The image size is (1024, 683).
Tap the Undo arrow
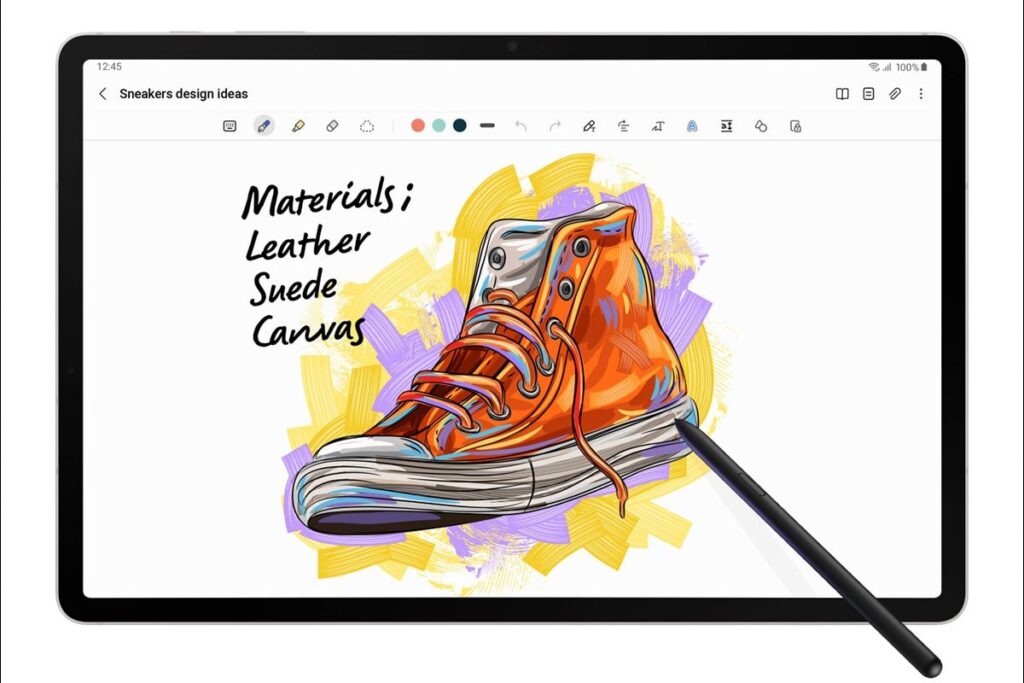click(519, 125)
